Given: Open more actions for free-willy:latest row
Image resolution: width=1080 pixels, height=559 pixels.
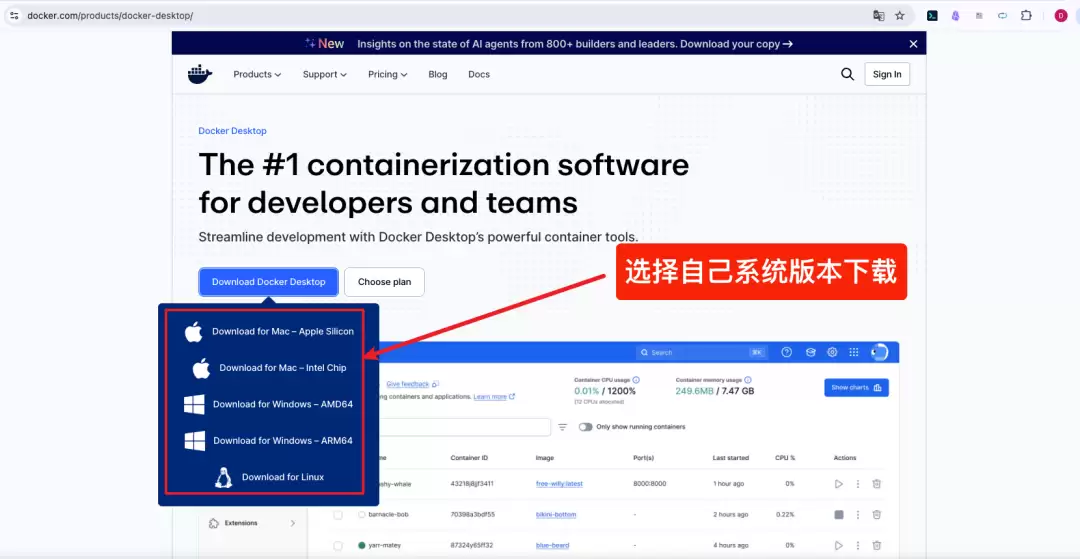Looking at the screenshot, I should pos(858,484).
